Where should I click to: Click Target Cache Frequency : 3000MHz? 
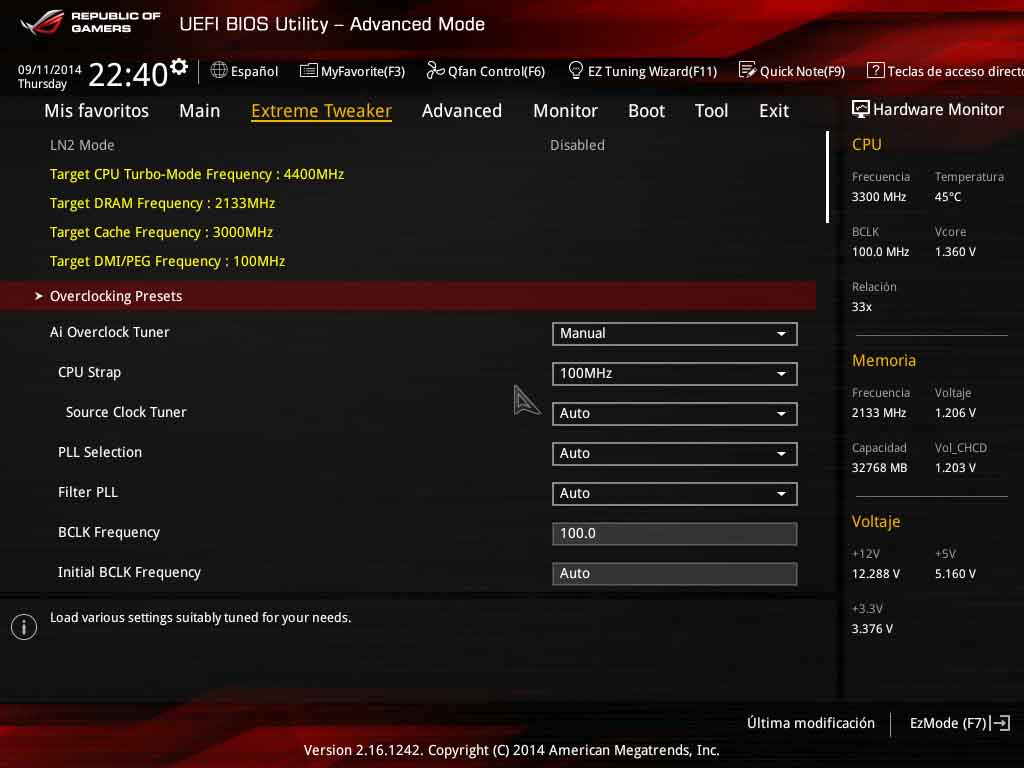click(161, 232)
